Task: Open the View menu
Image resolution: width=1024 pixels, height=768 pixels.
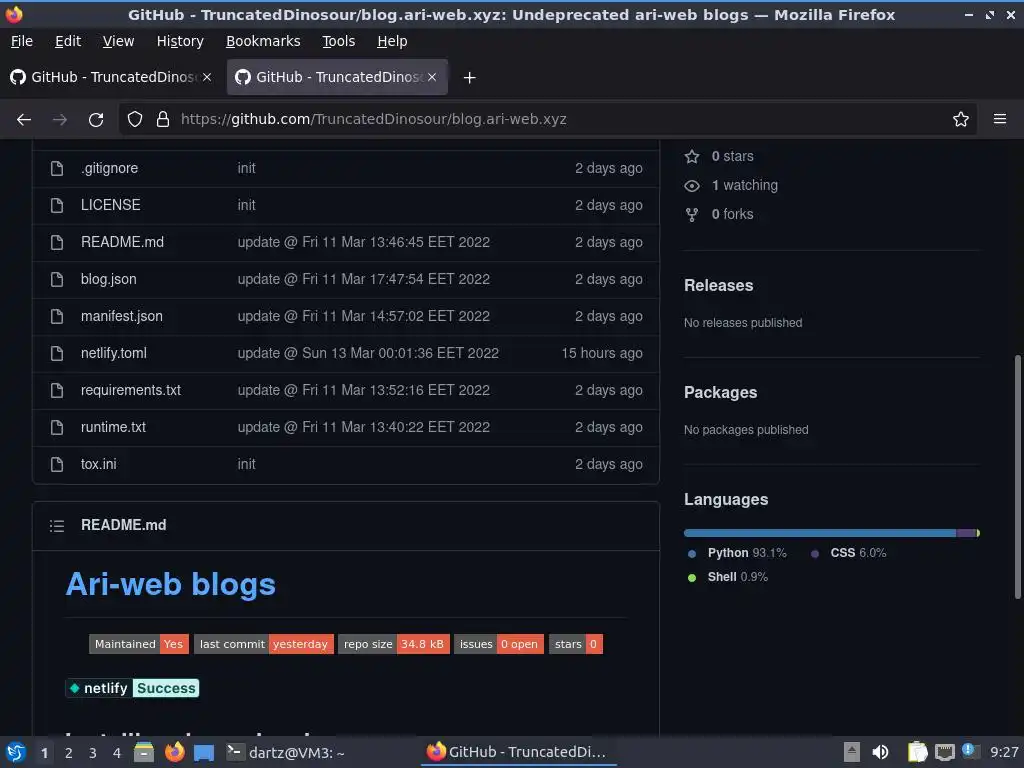Action: click(118, 41)
